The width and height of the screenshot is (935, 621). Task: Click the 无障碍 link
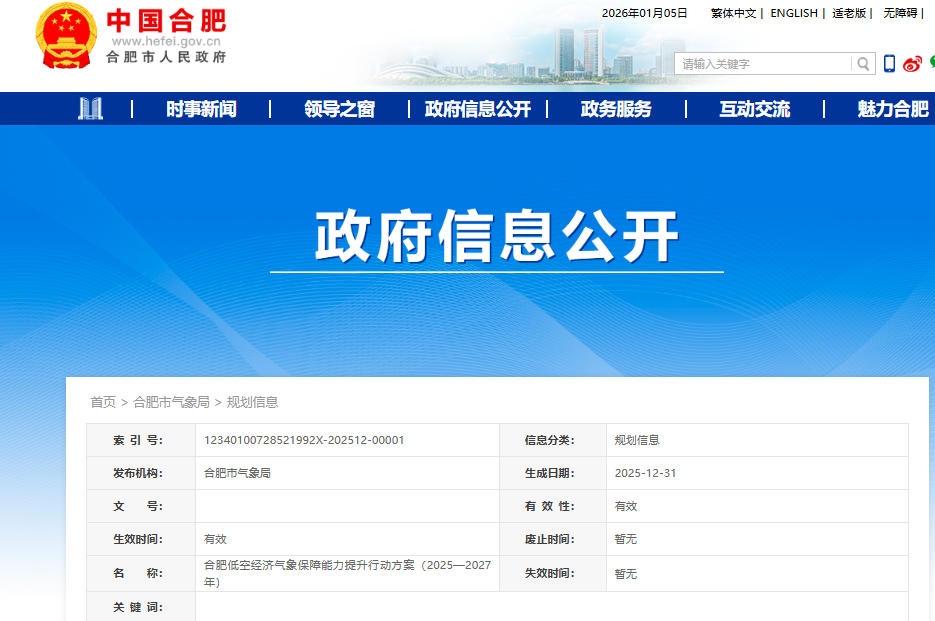point(900,13)
